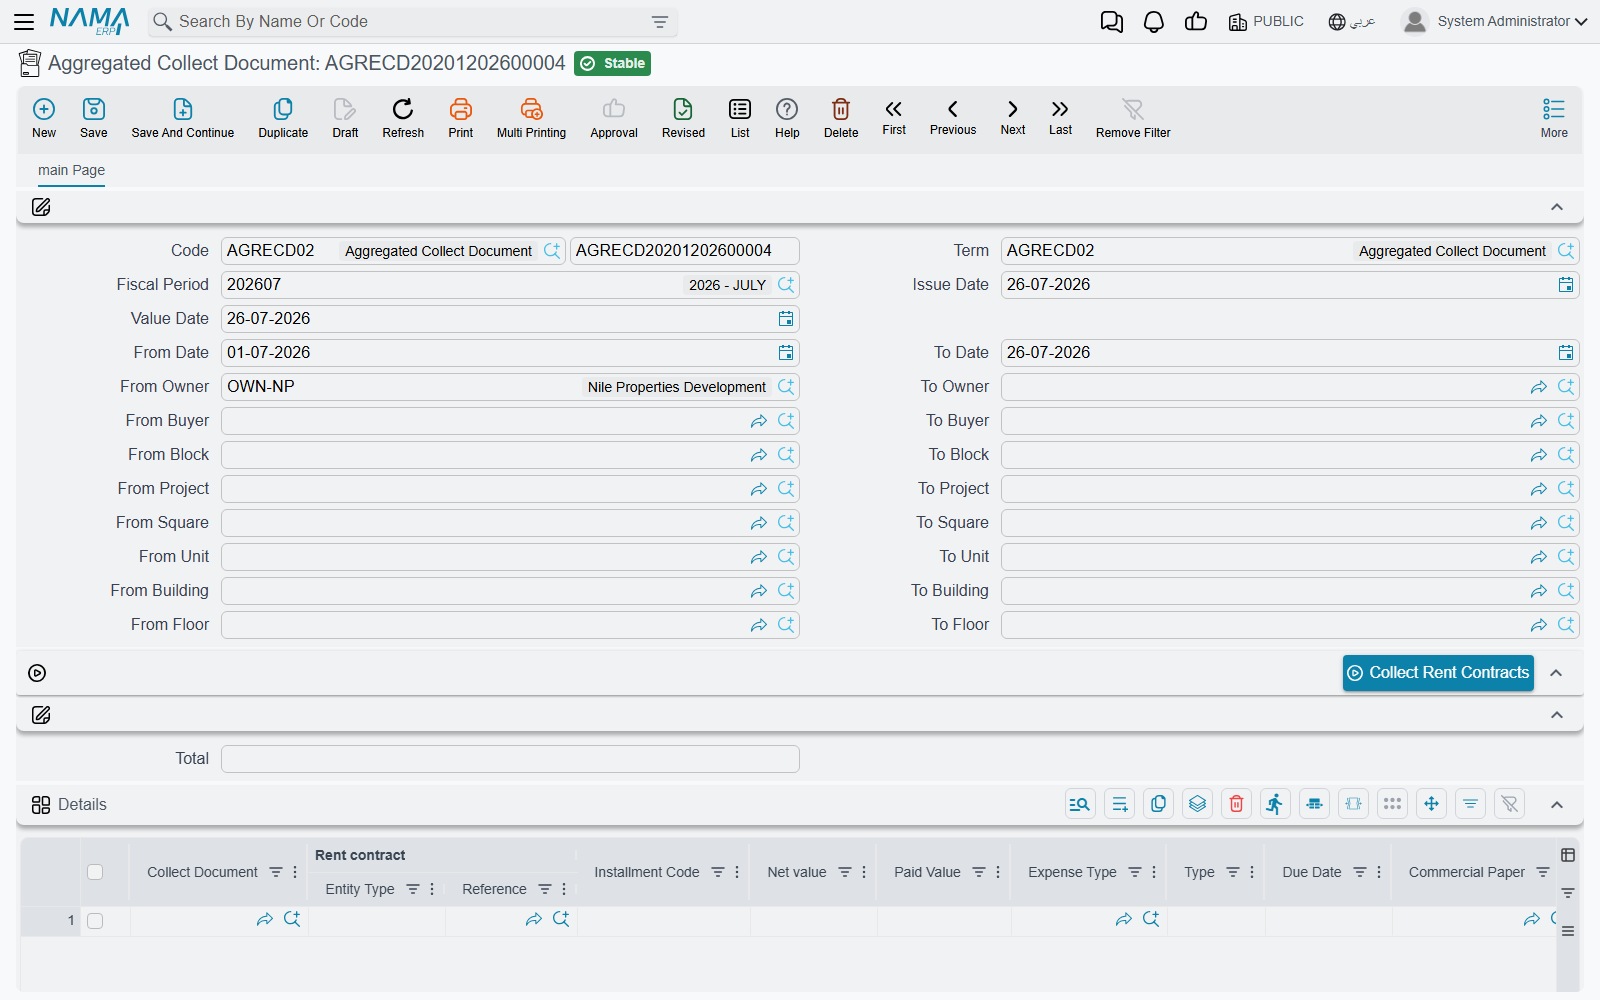Open Fiscal Period lookup search
The width and height of the screenshot is (1600, 1000).
pos(786,285)
